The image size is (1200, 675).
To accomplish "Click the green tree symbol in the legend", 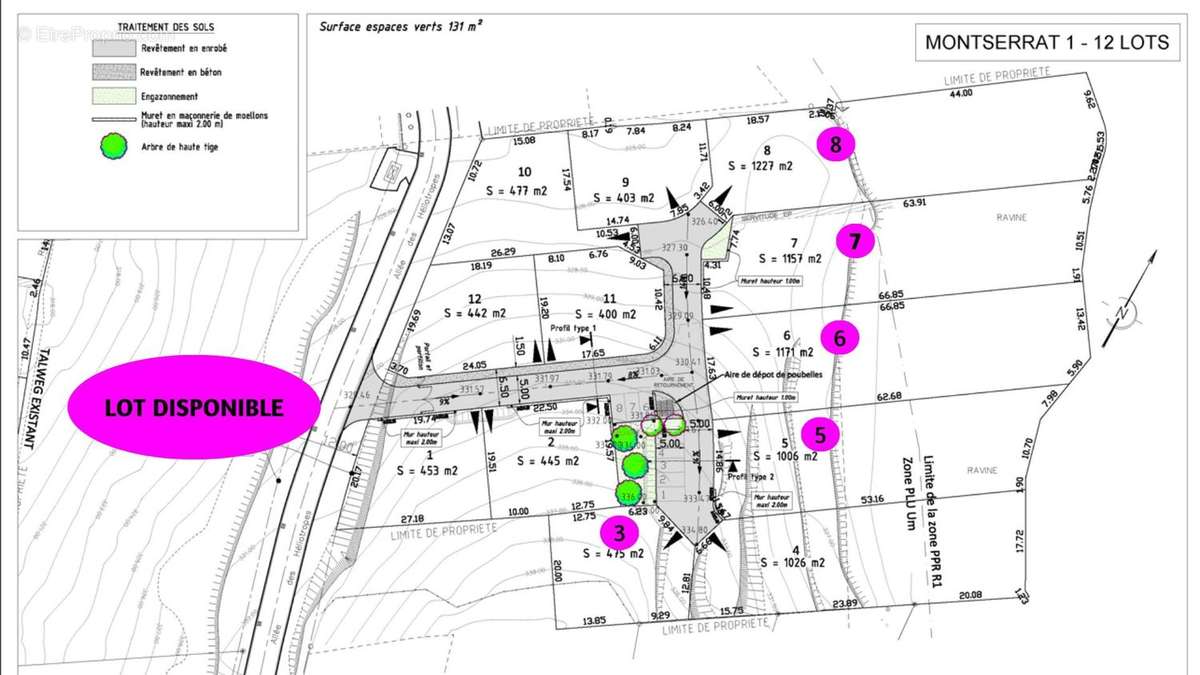I will click(115, 147).
